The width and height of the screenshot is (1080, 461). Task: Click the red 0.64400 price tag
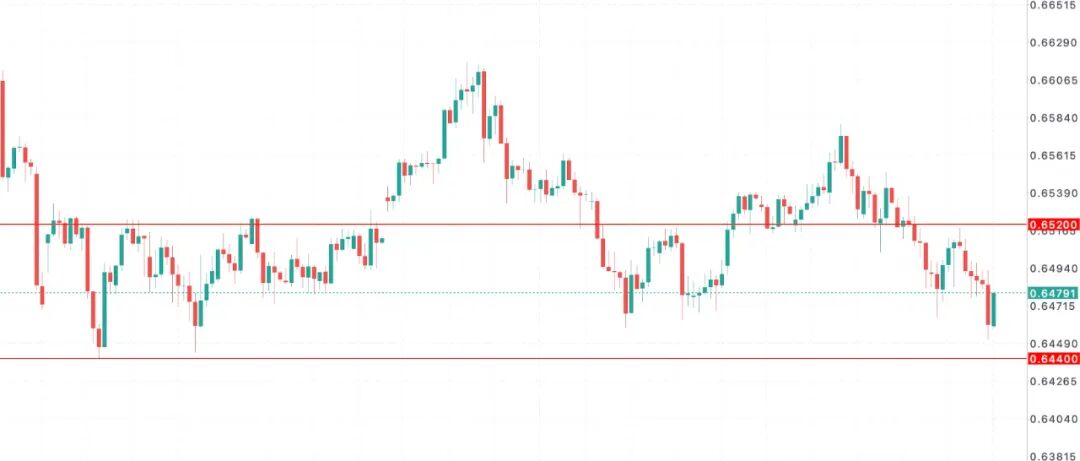pos(1052,358)
